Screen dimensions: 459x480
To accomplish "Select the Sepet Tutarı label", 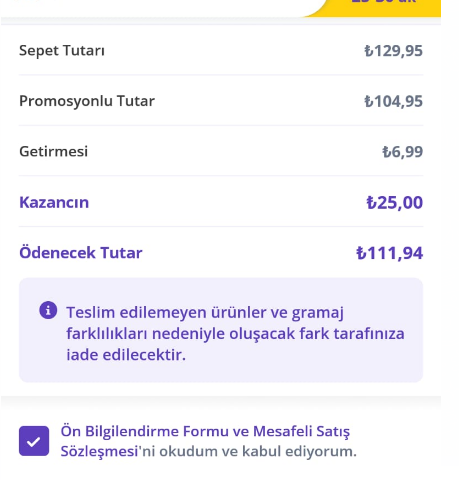I will [62, 51].
